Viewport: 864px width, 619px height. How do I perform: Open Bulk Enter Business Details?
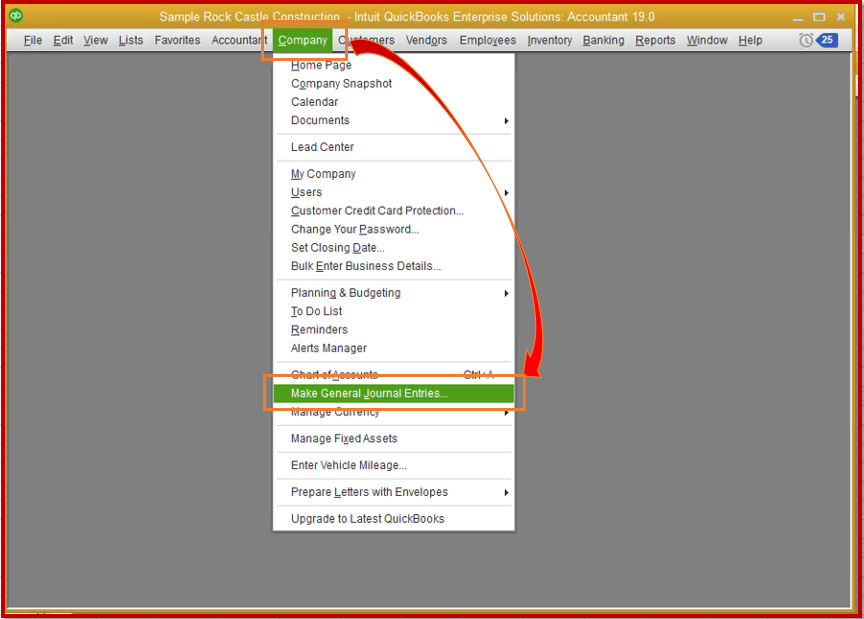394,266
